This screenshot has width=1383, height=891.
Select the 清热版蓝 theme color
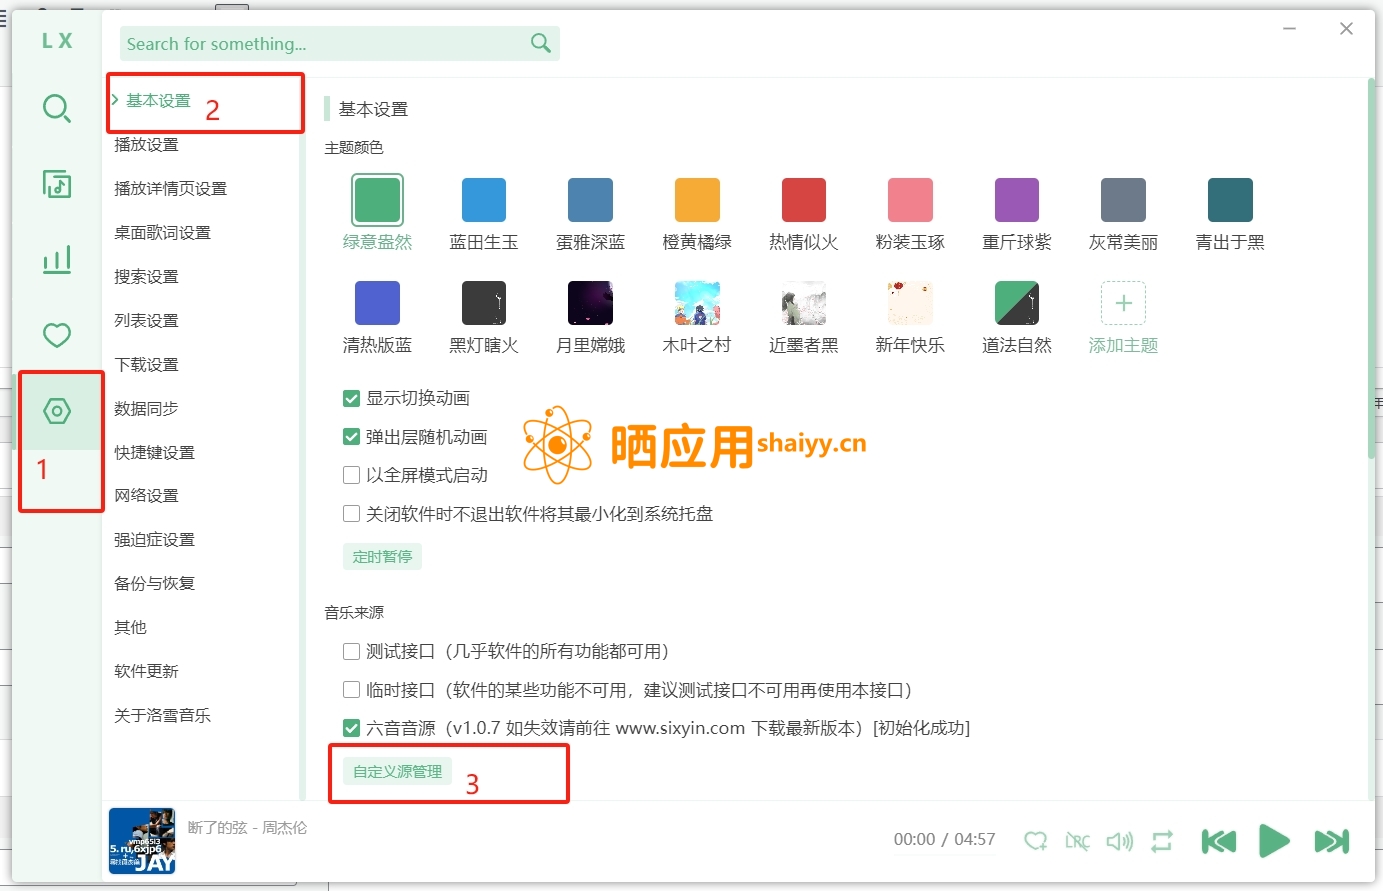point(377,303)
